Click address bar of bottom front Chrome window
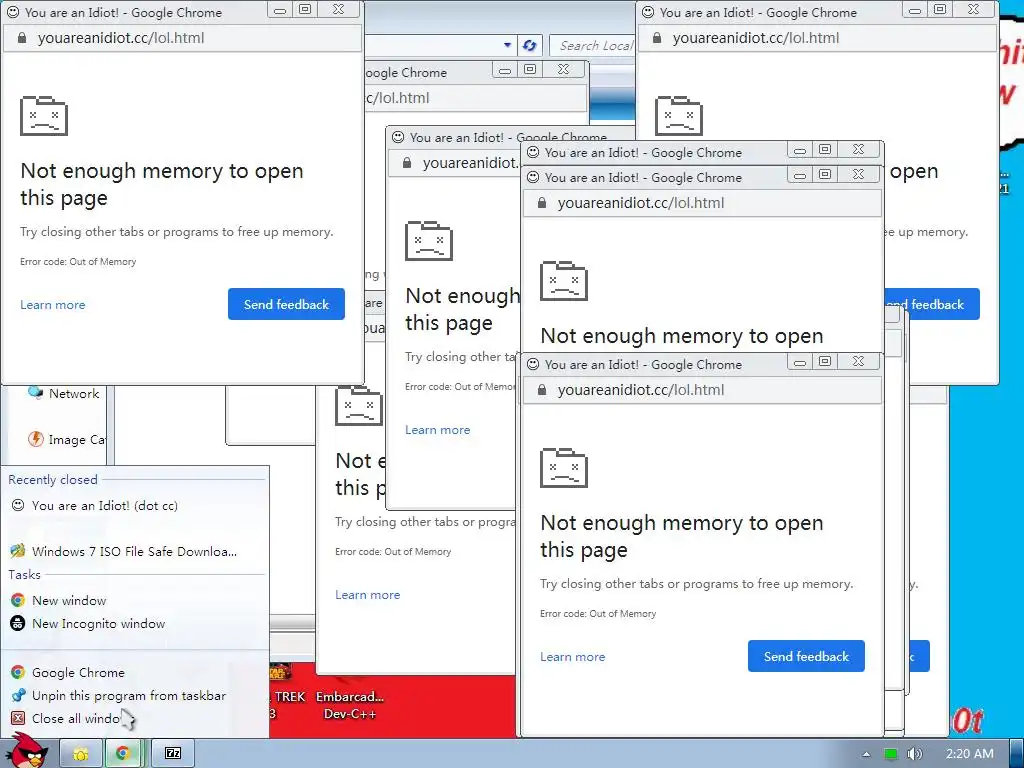The image size is (1024, 768). 702,390
